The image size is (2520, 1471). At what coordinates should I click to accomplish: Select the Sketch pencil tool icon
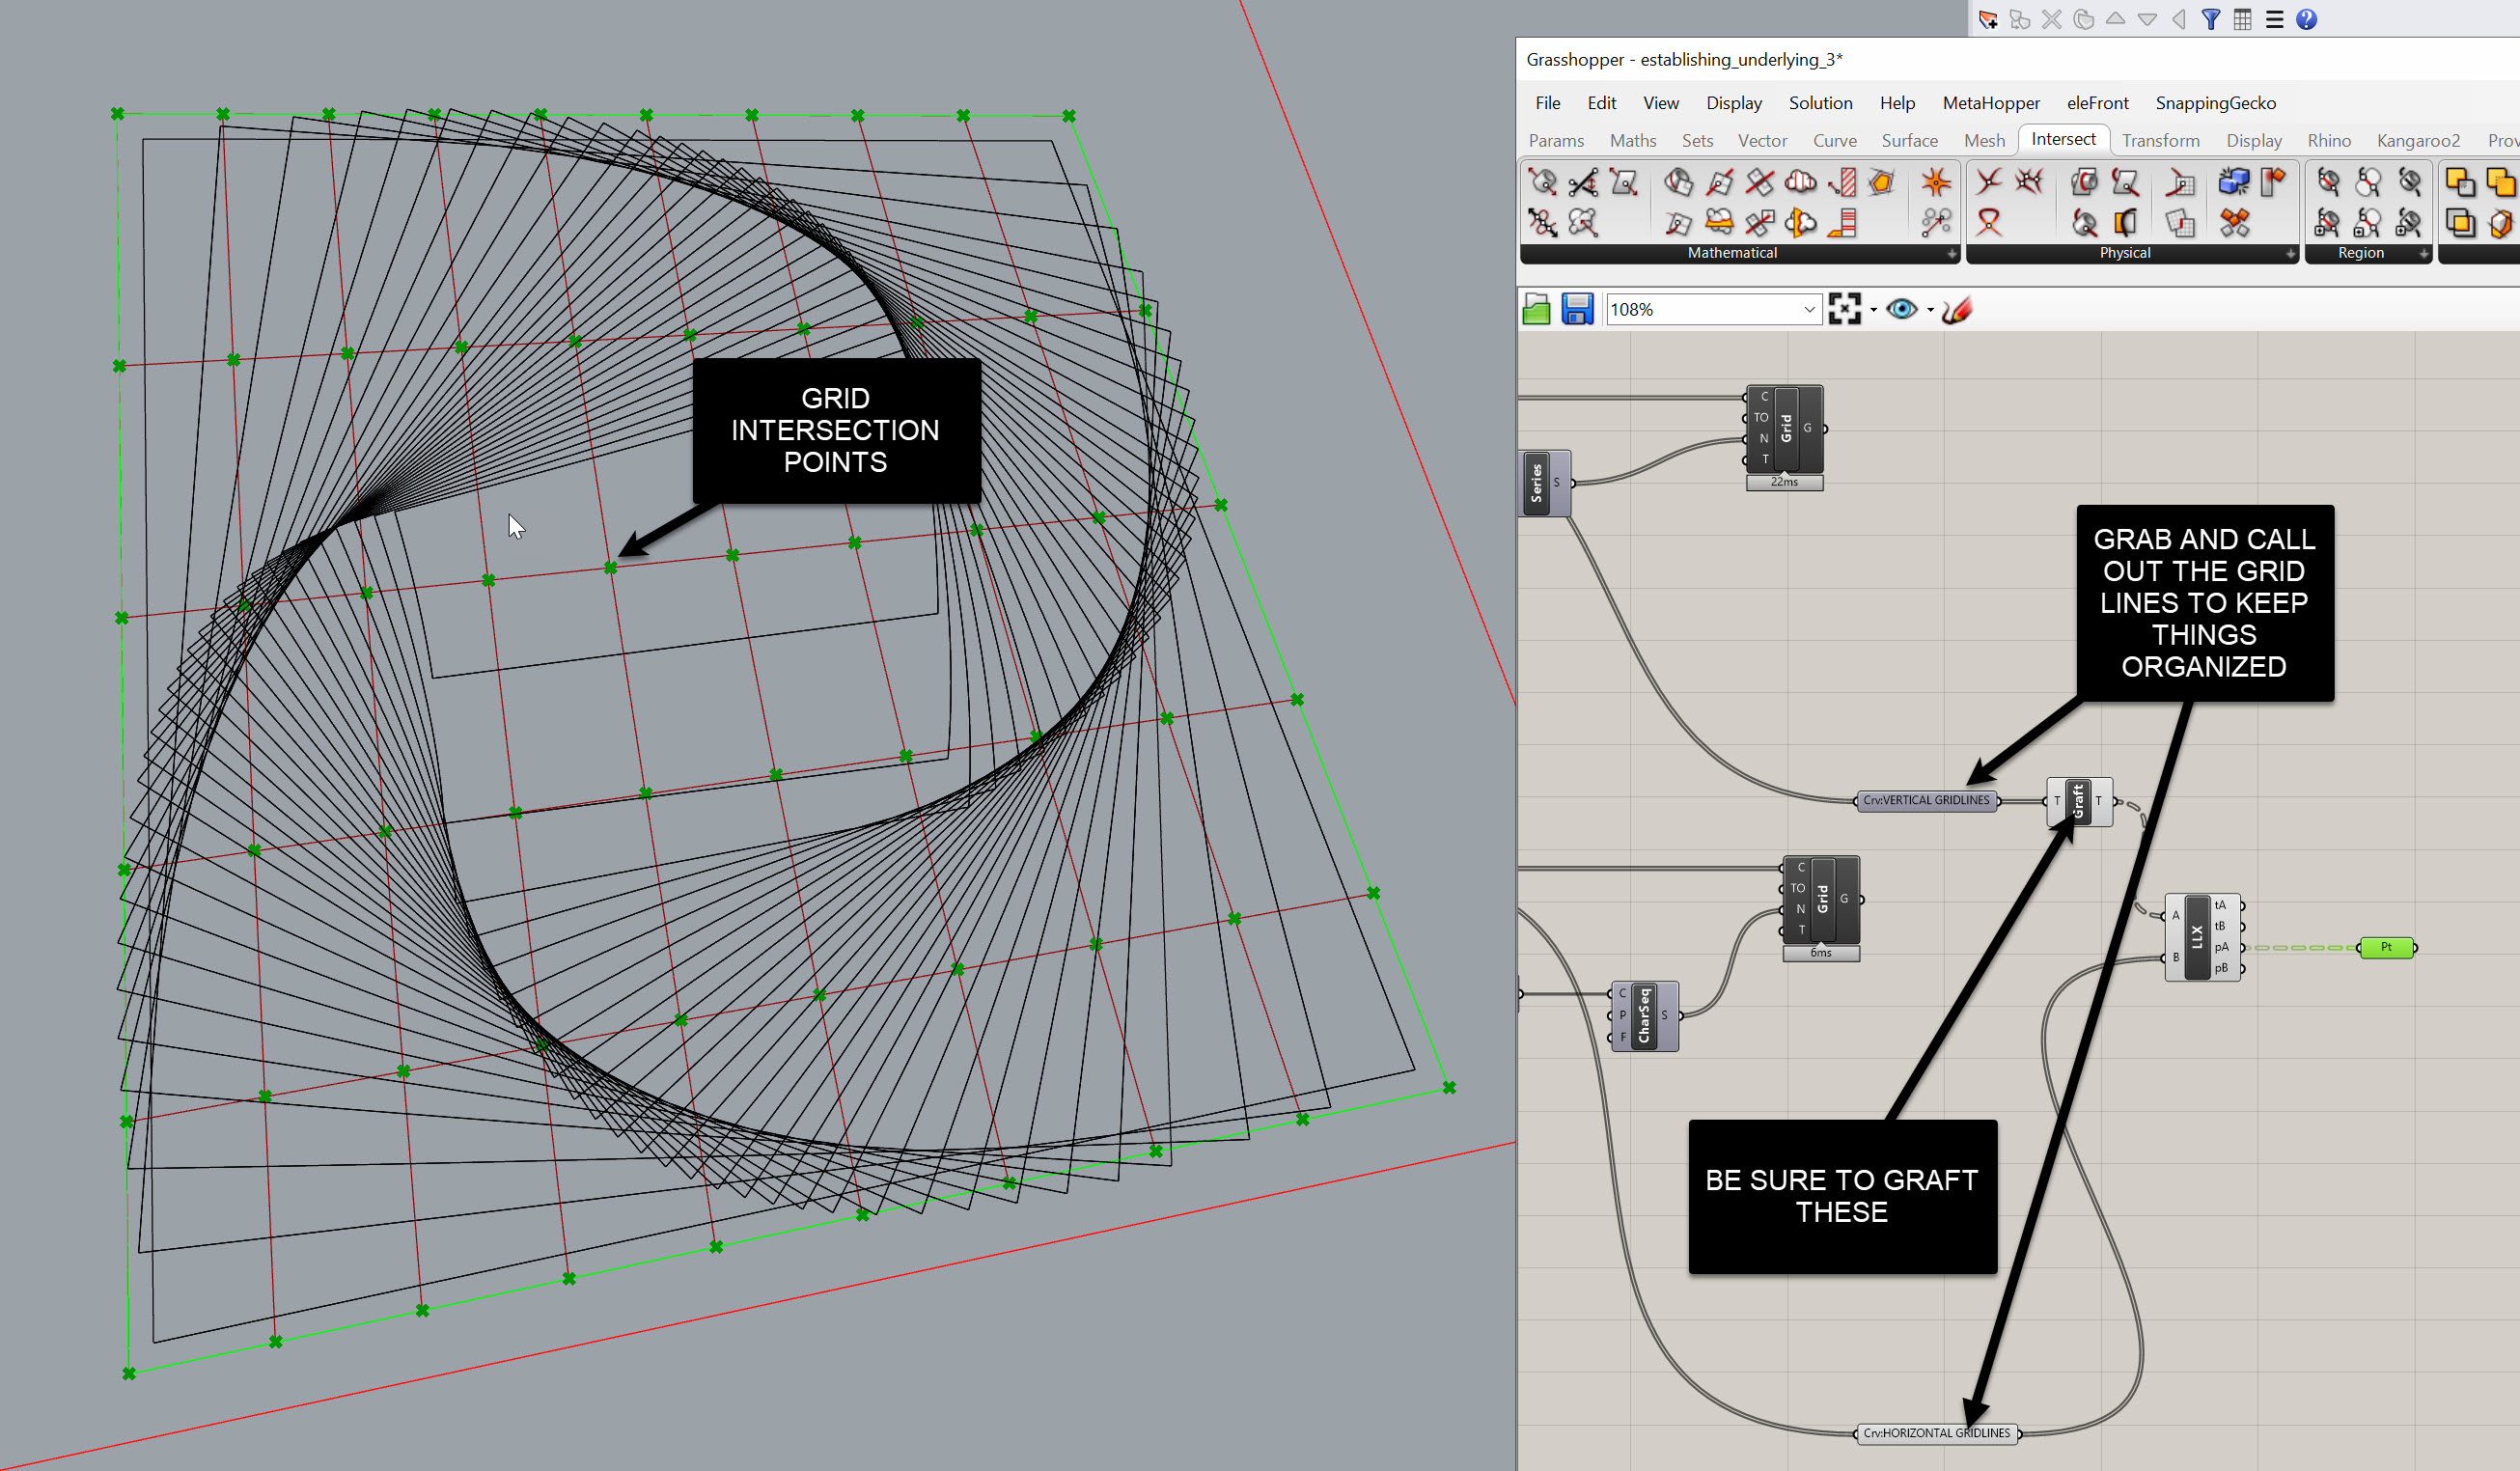pos(1957,310)
